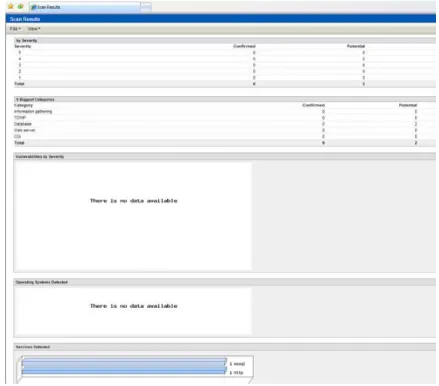The height and width of the screenshot is (386, 439).
Task: Click Potential header in categories table
Action: point(408,105)
